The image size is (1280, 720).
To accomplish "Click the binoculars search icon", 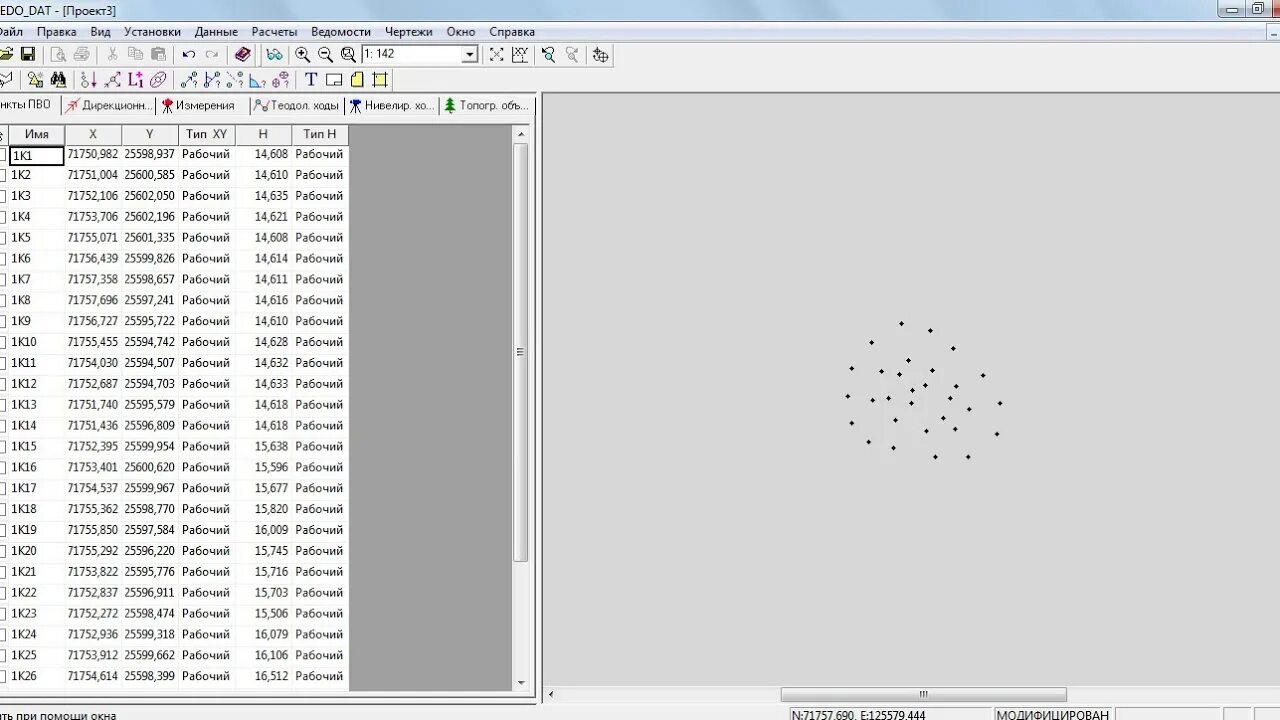I will point(58,79).
